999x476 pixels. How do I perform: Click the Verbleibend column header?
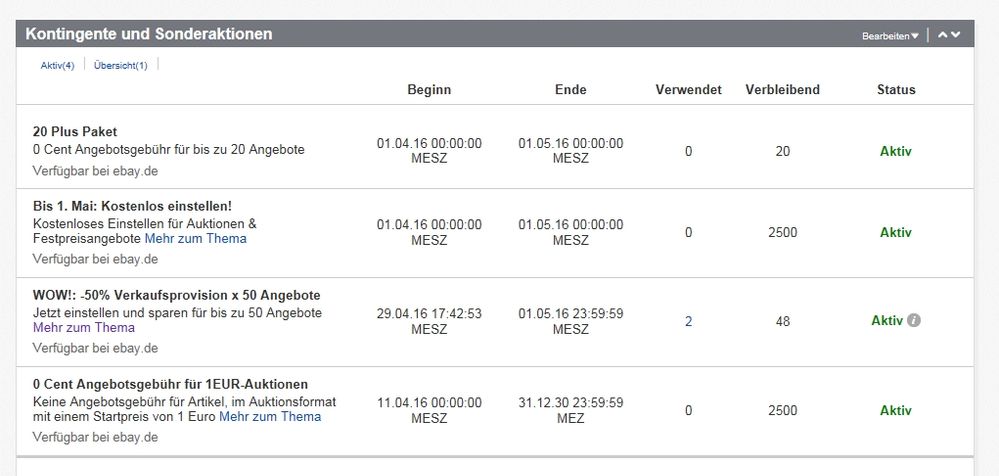click(x=782, y=90)
